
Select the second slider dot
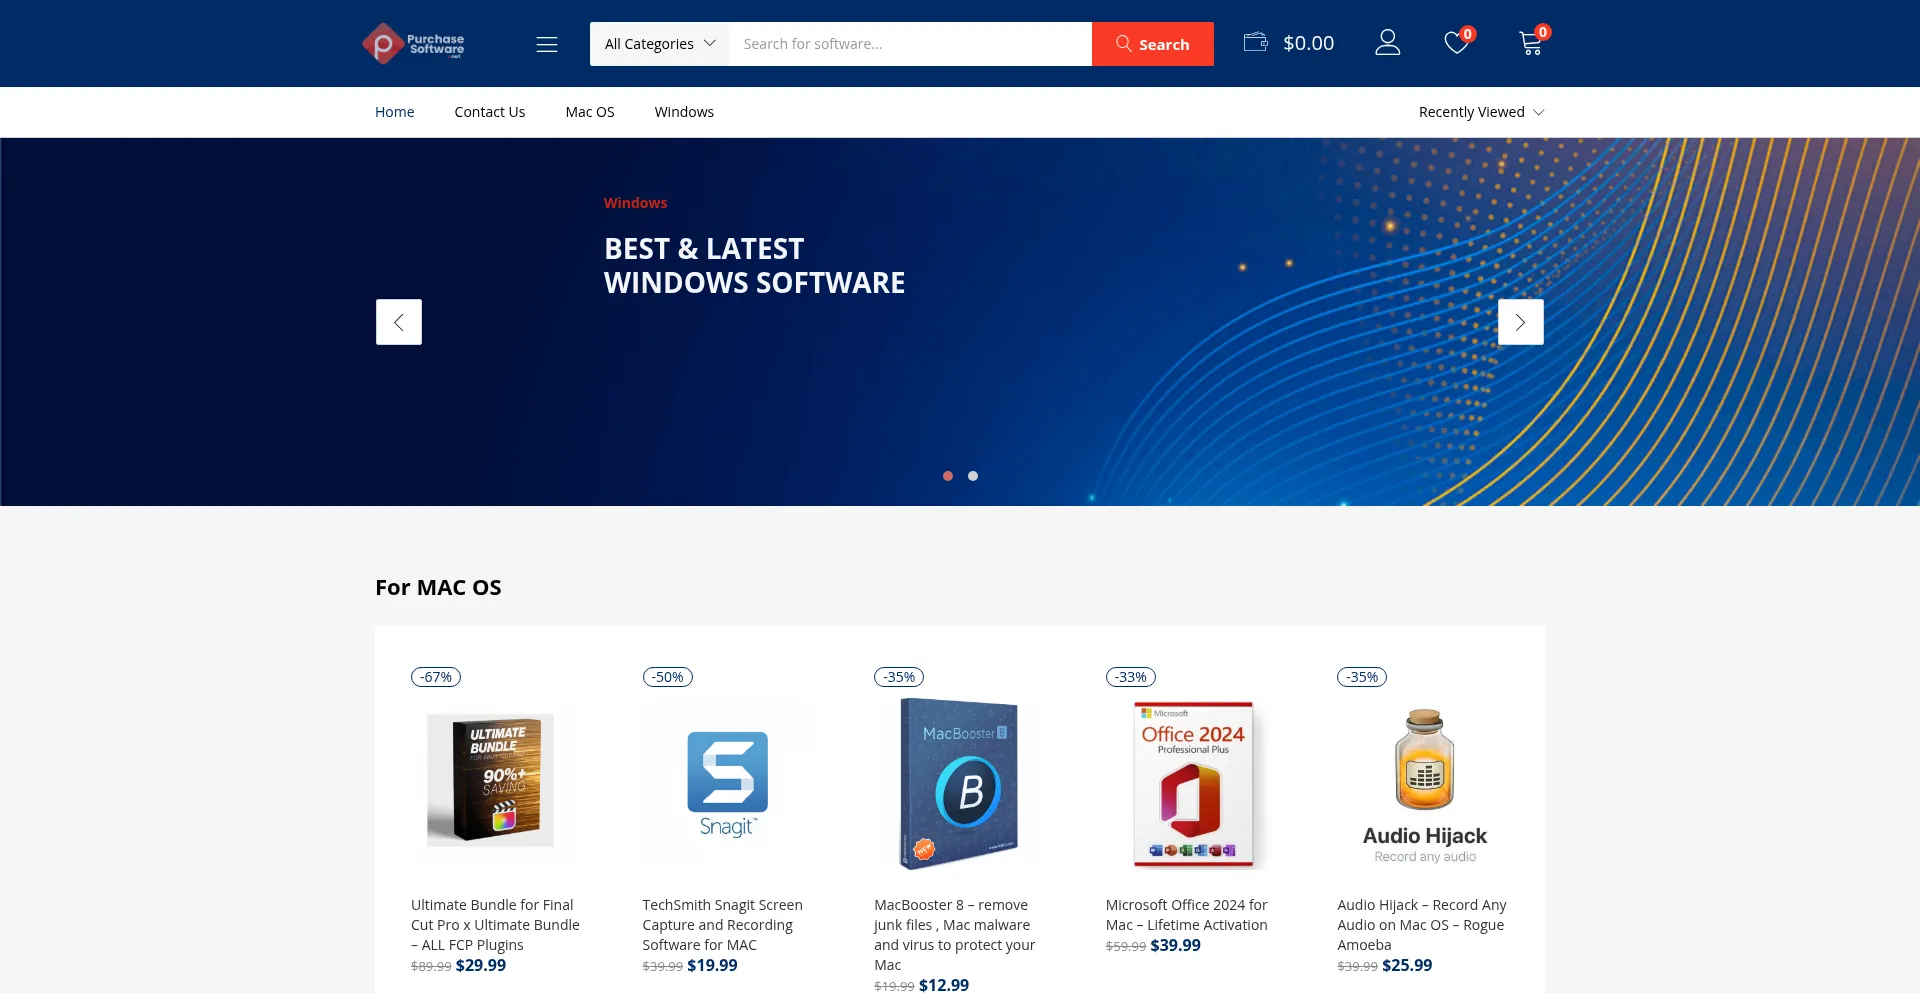click(x=973, y=476)
